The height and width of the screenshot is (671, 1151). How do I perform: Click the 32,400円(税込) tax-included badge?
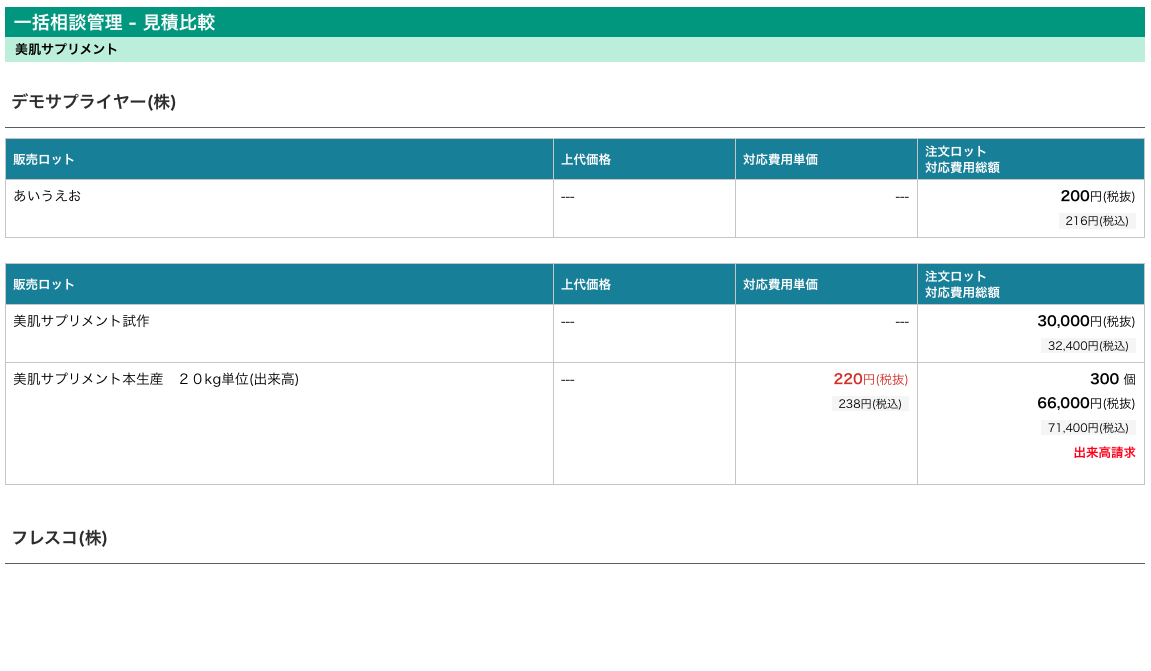[x=1087, y=346]
